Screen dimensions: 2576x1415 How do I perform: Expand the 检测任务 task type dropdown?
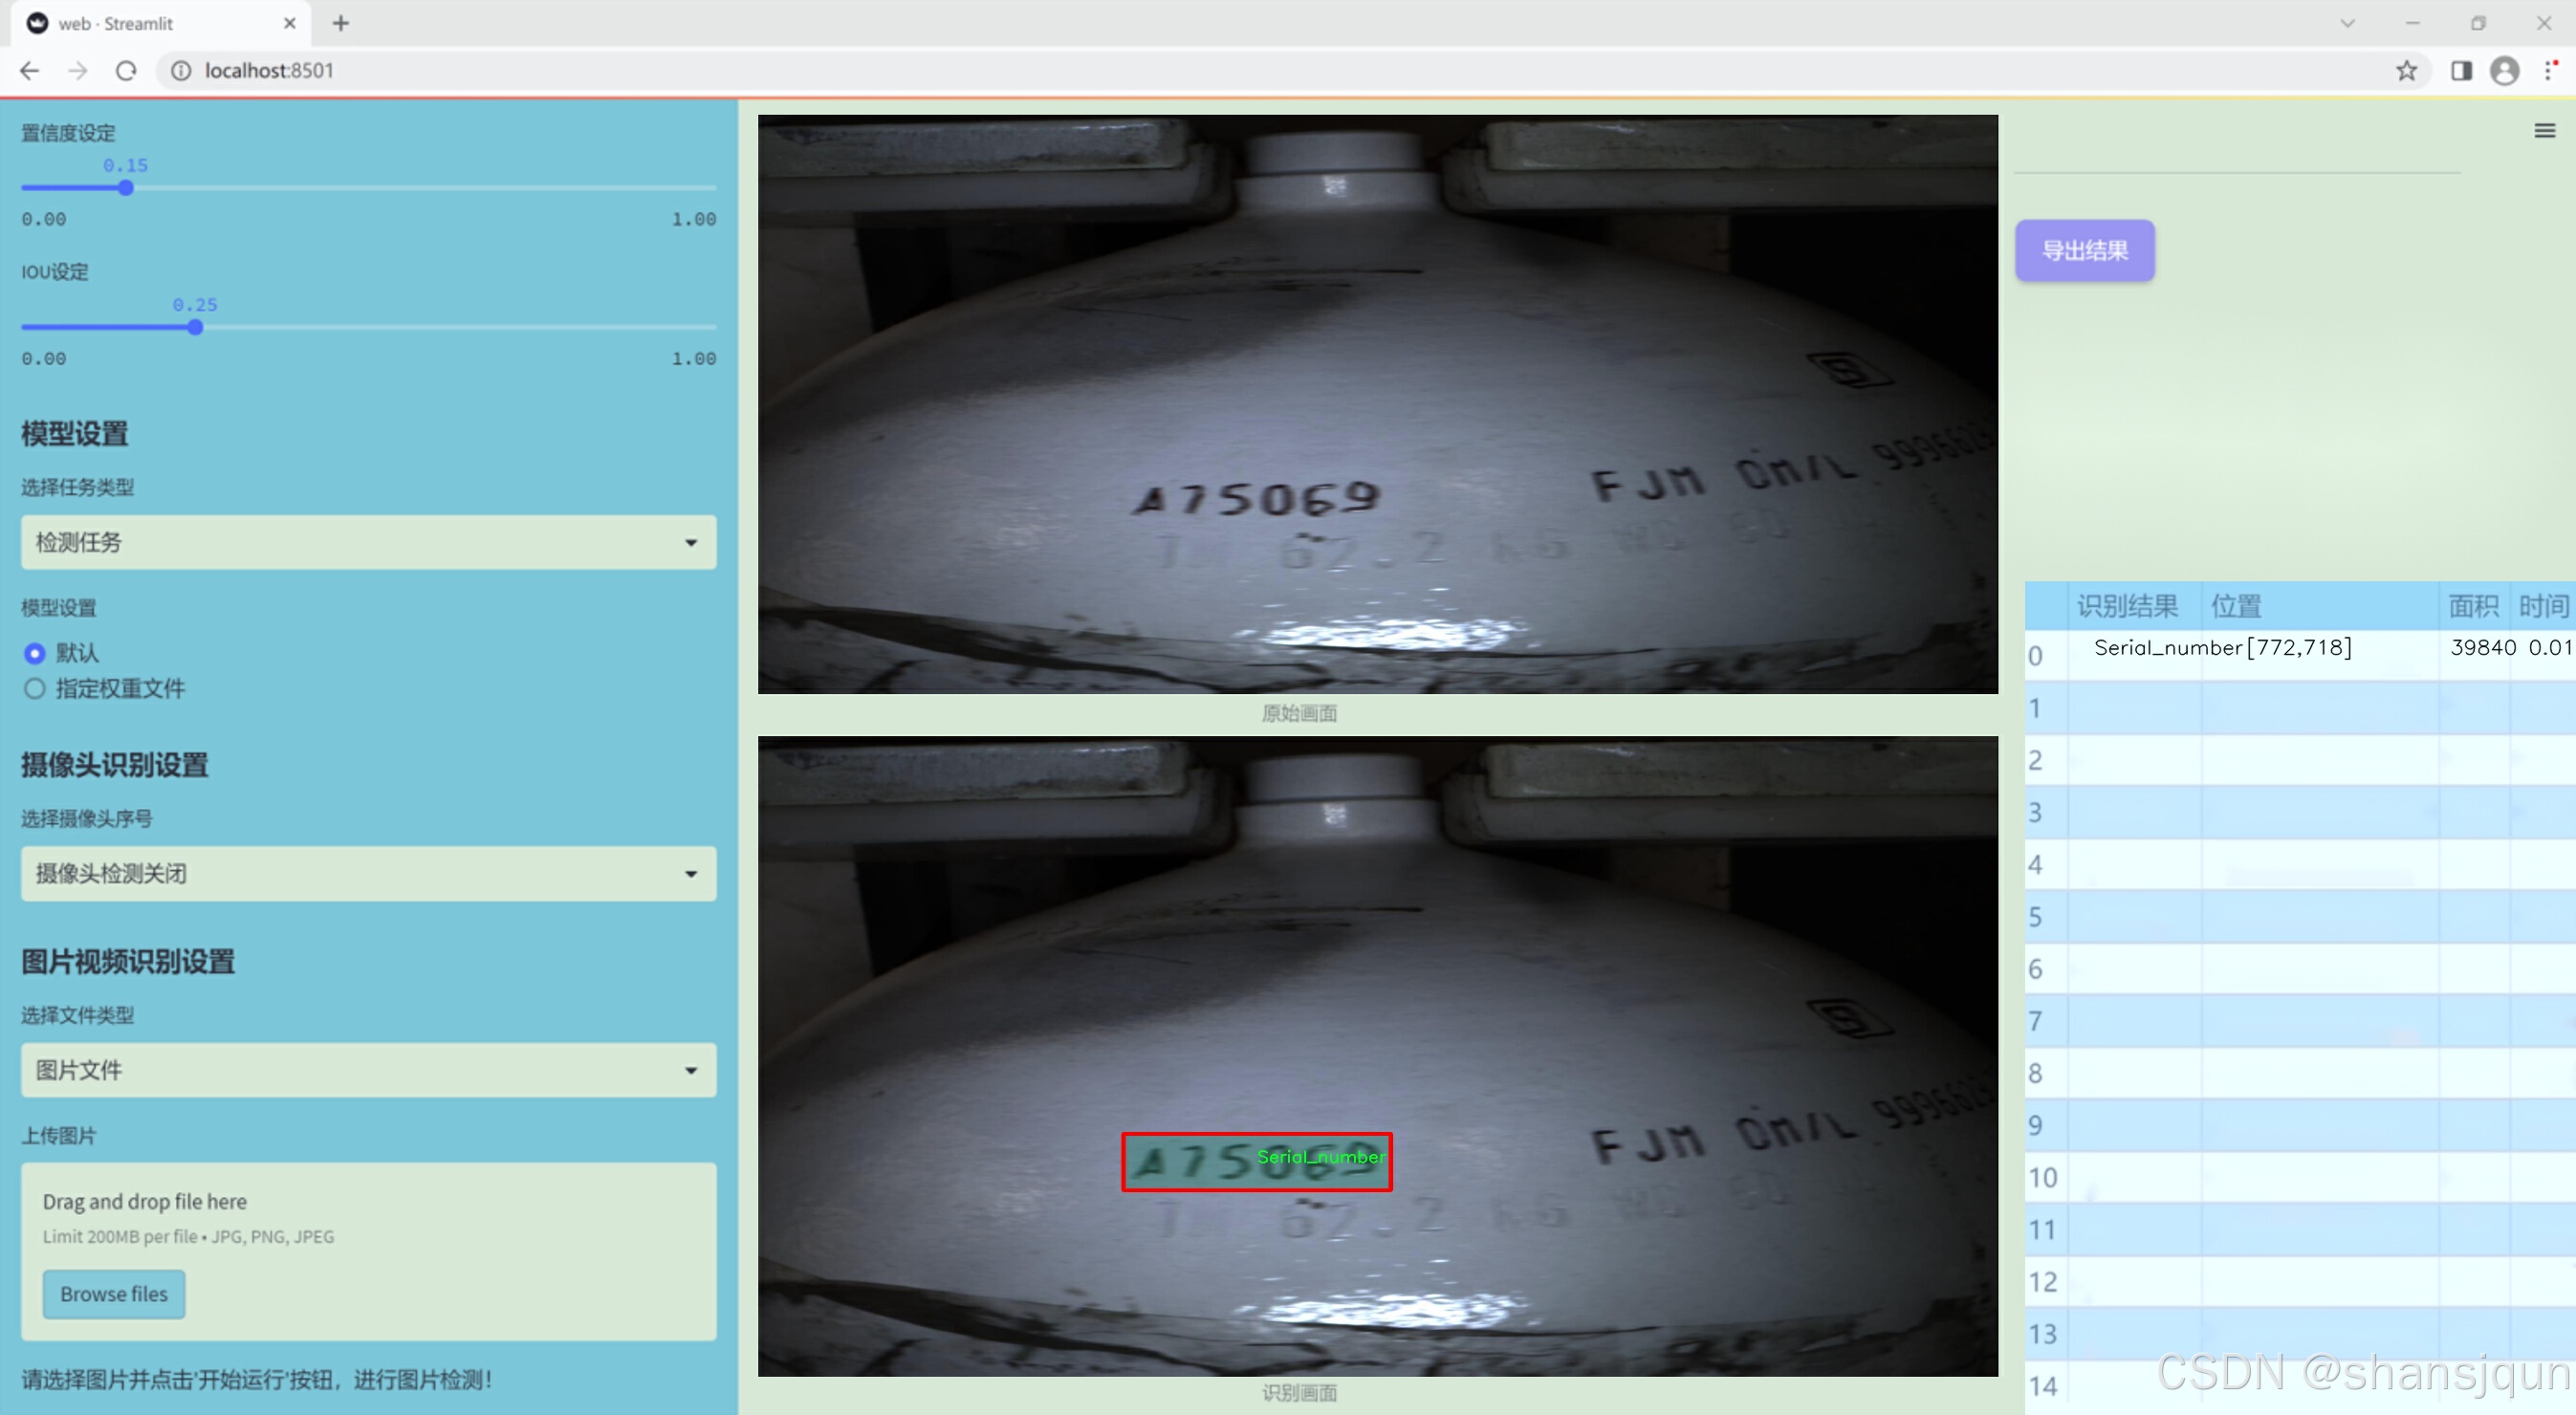[x=368, y=542]
